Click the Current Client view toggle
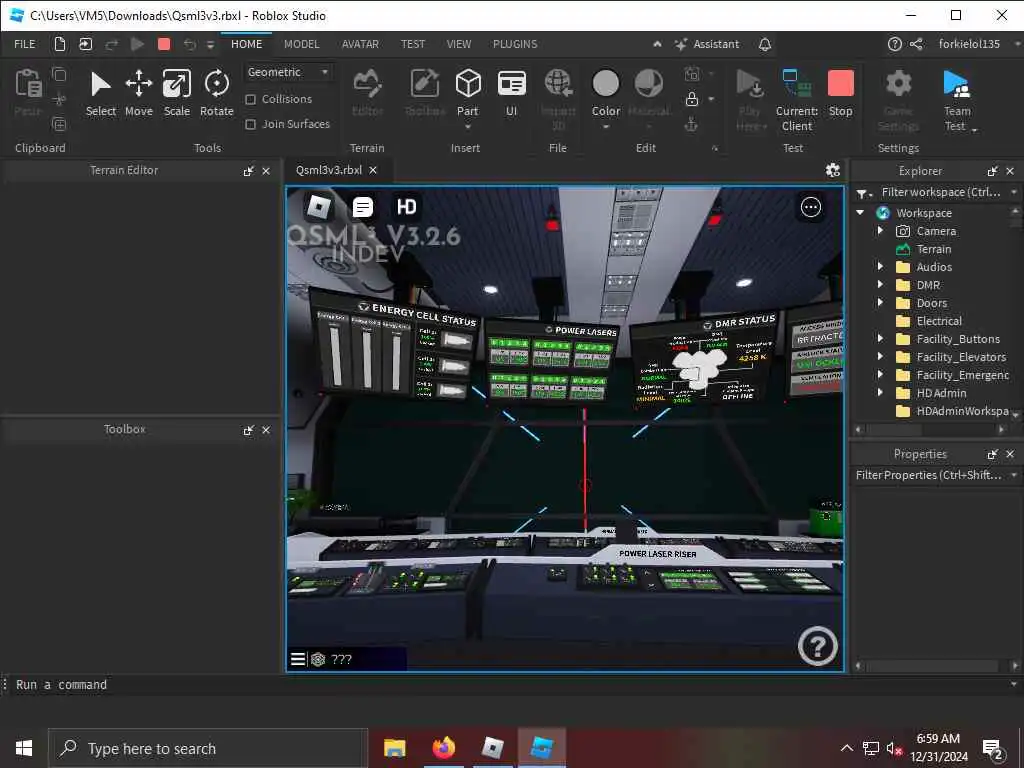The height and width of the screenshot is (768, 1024). point(797,101)
